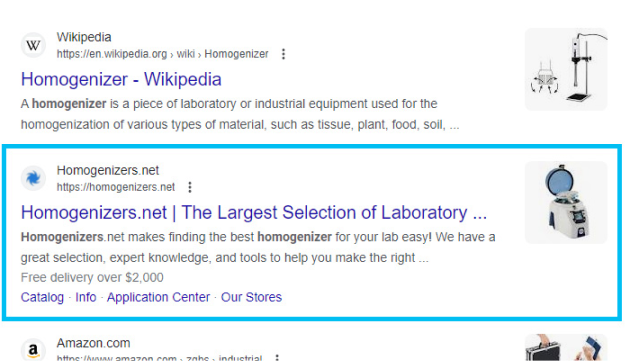
Task: Click the Wikipedia W favicon
Action: pos(33,45)
